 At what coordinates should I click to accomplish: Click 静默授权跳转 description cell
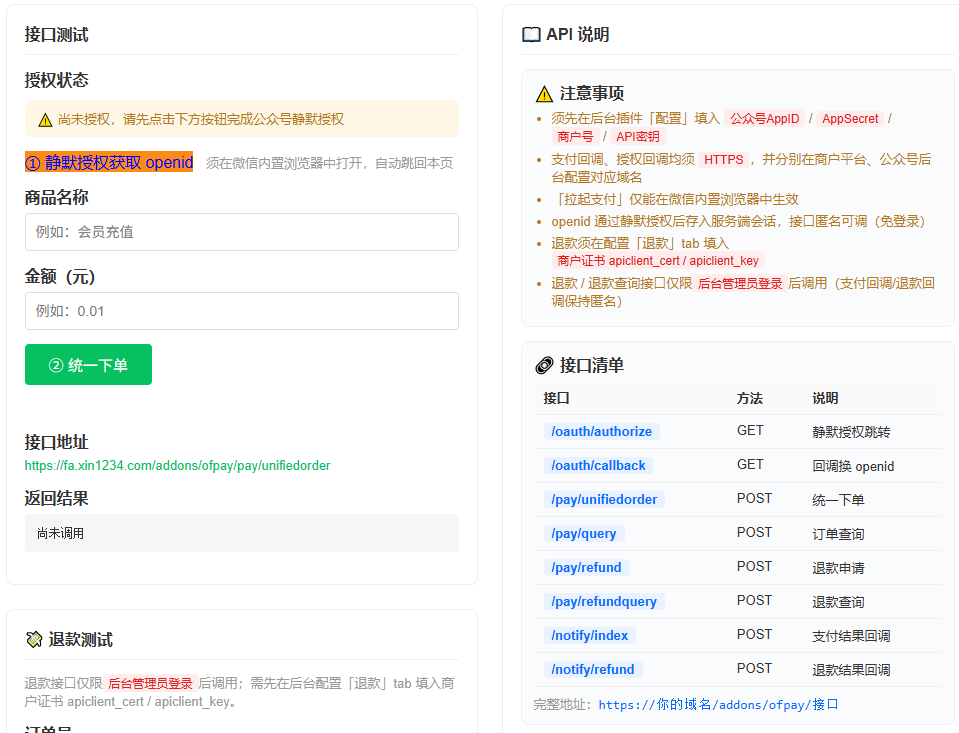pyautogui.click(x=851, y=432)
